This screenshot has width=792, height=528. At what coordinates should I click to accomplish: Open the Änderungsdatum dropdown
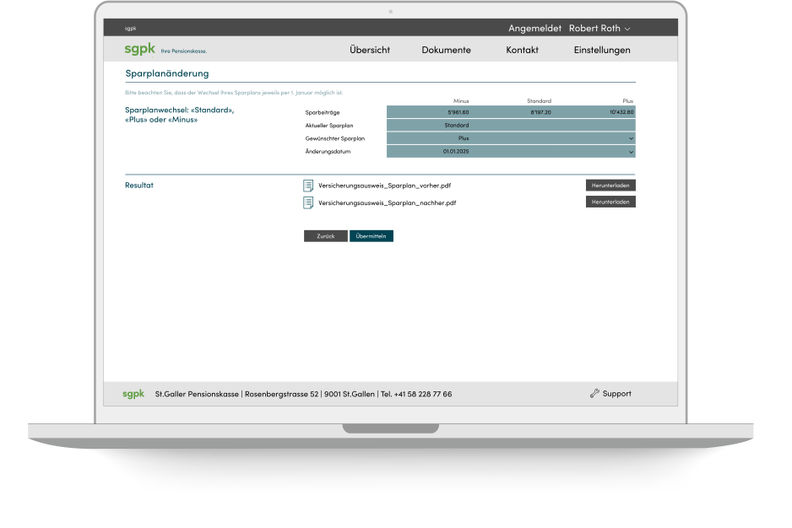[631, 151]
